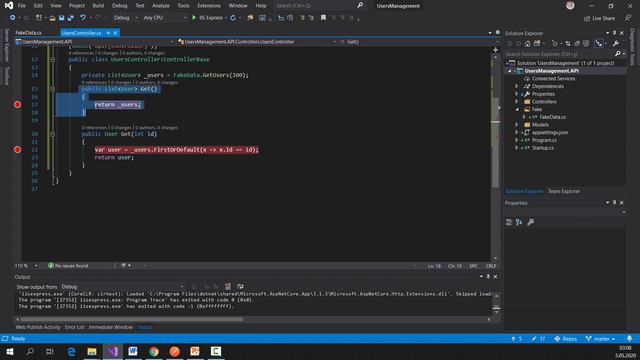This screenshot has height=360, width=640.
Task: Expand the Controllers folder
Action: tap(517, 102)
